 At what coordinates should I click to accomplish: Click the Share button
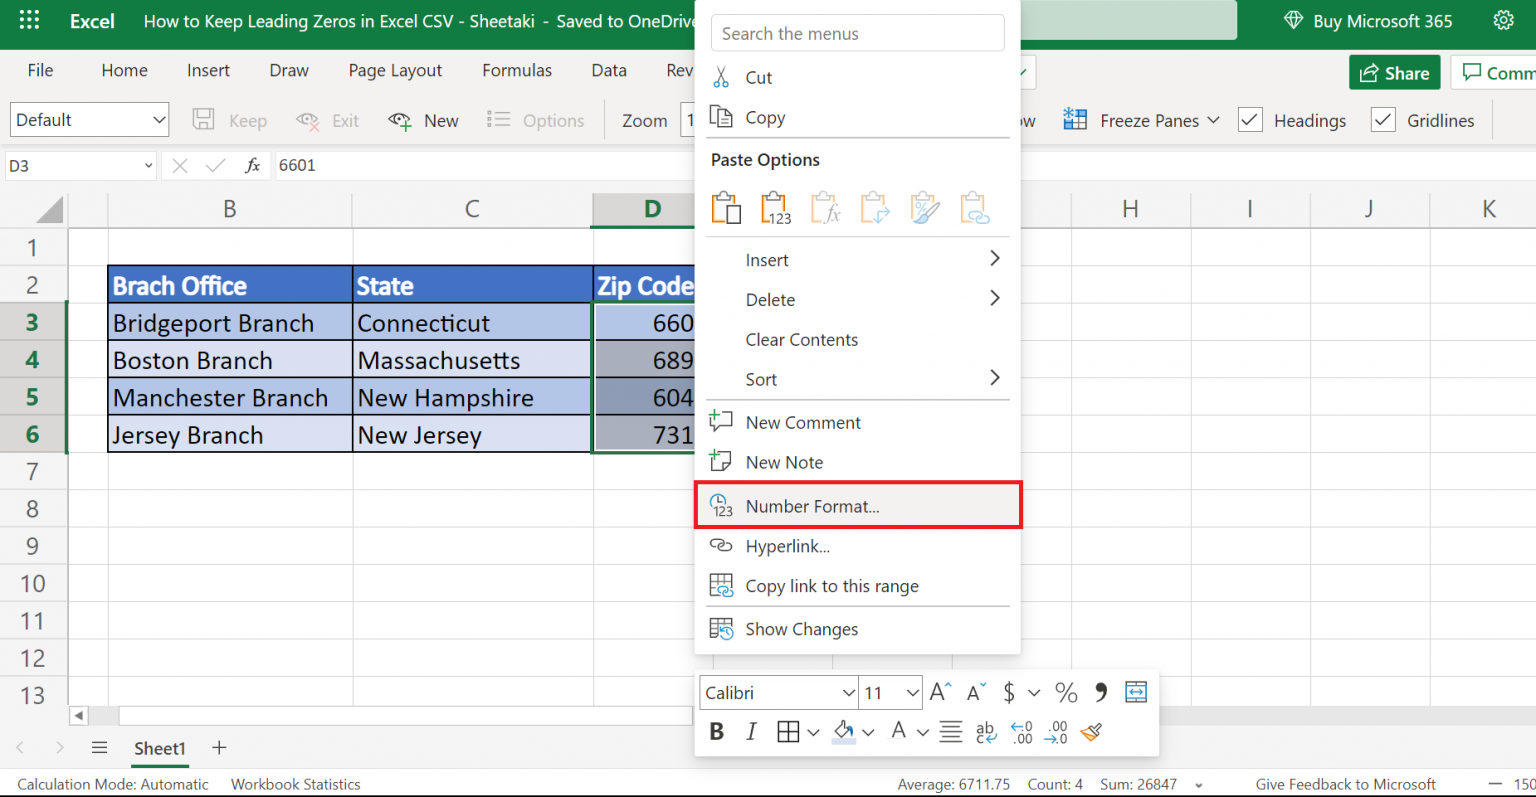(x=1394, y=72)
